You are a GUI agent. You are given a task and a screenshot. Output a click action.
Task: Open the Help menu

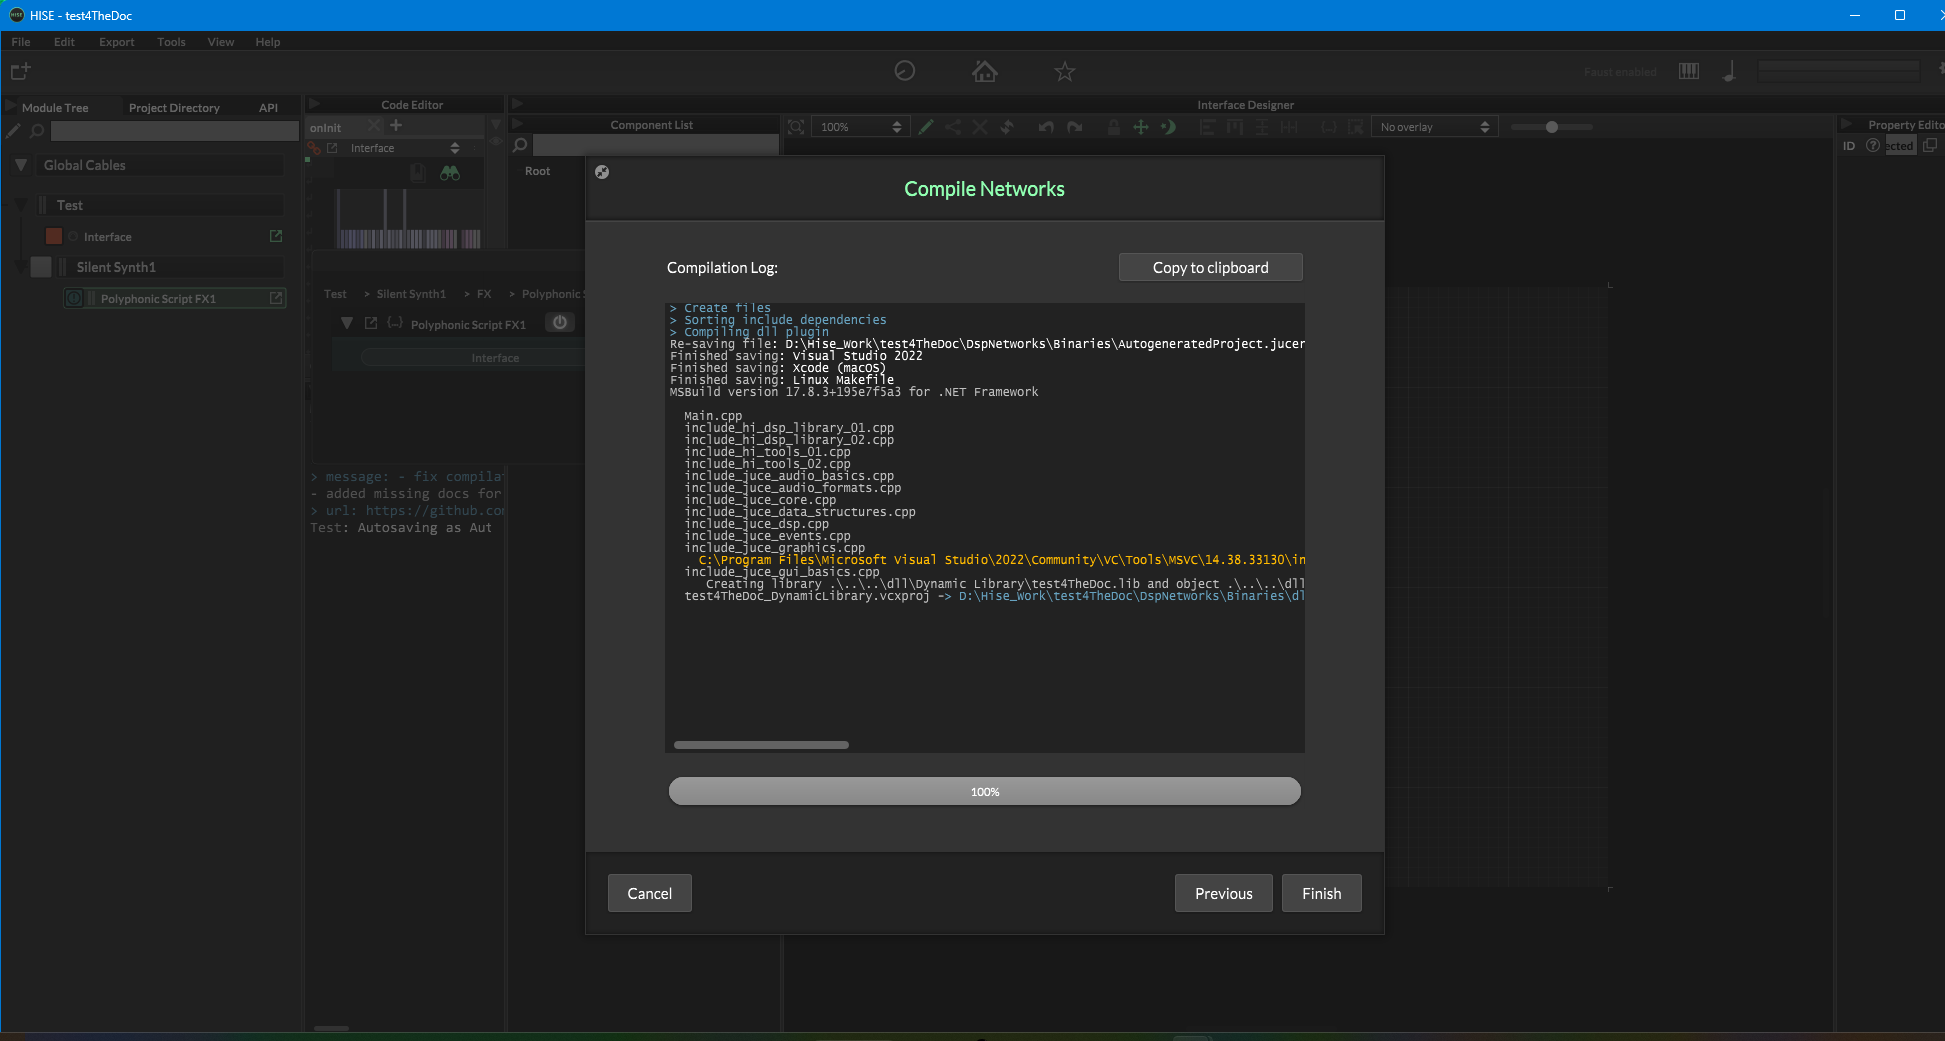tap(267, 42)
